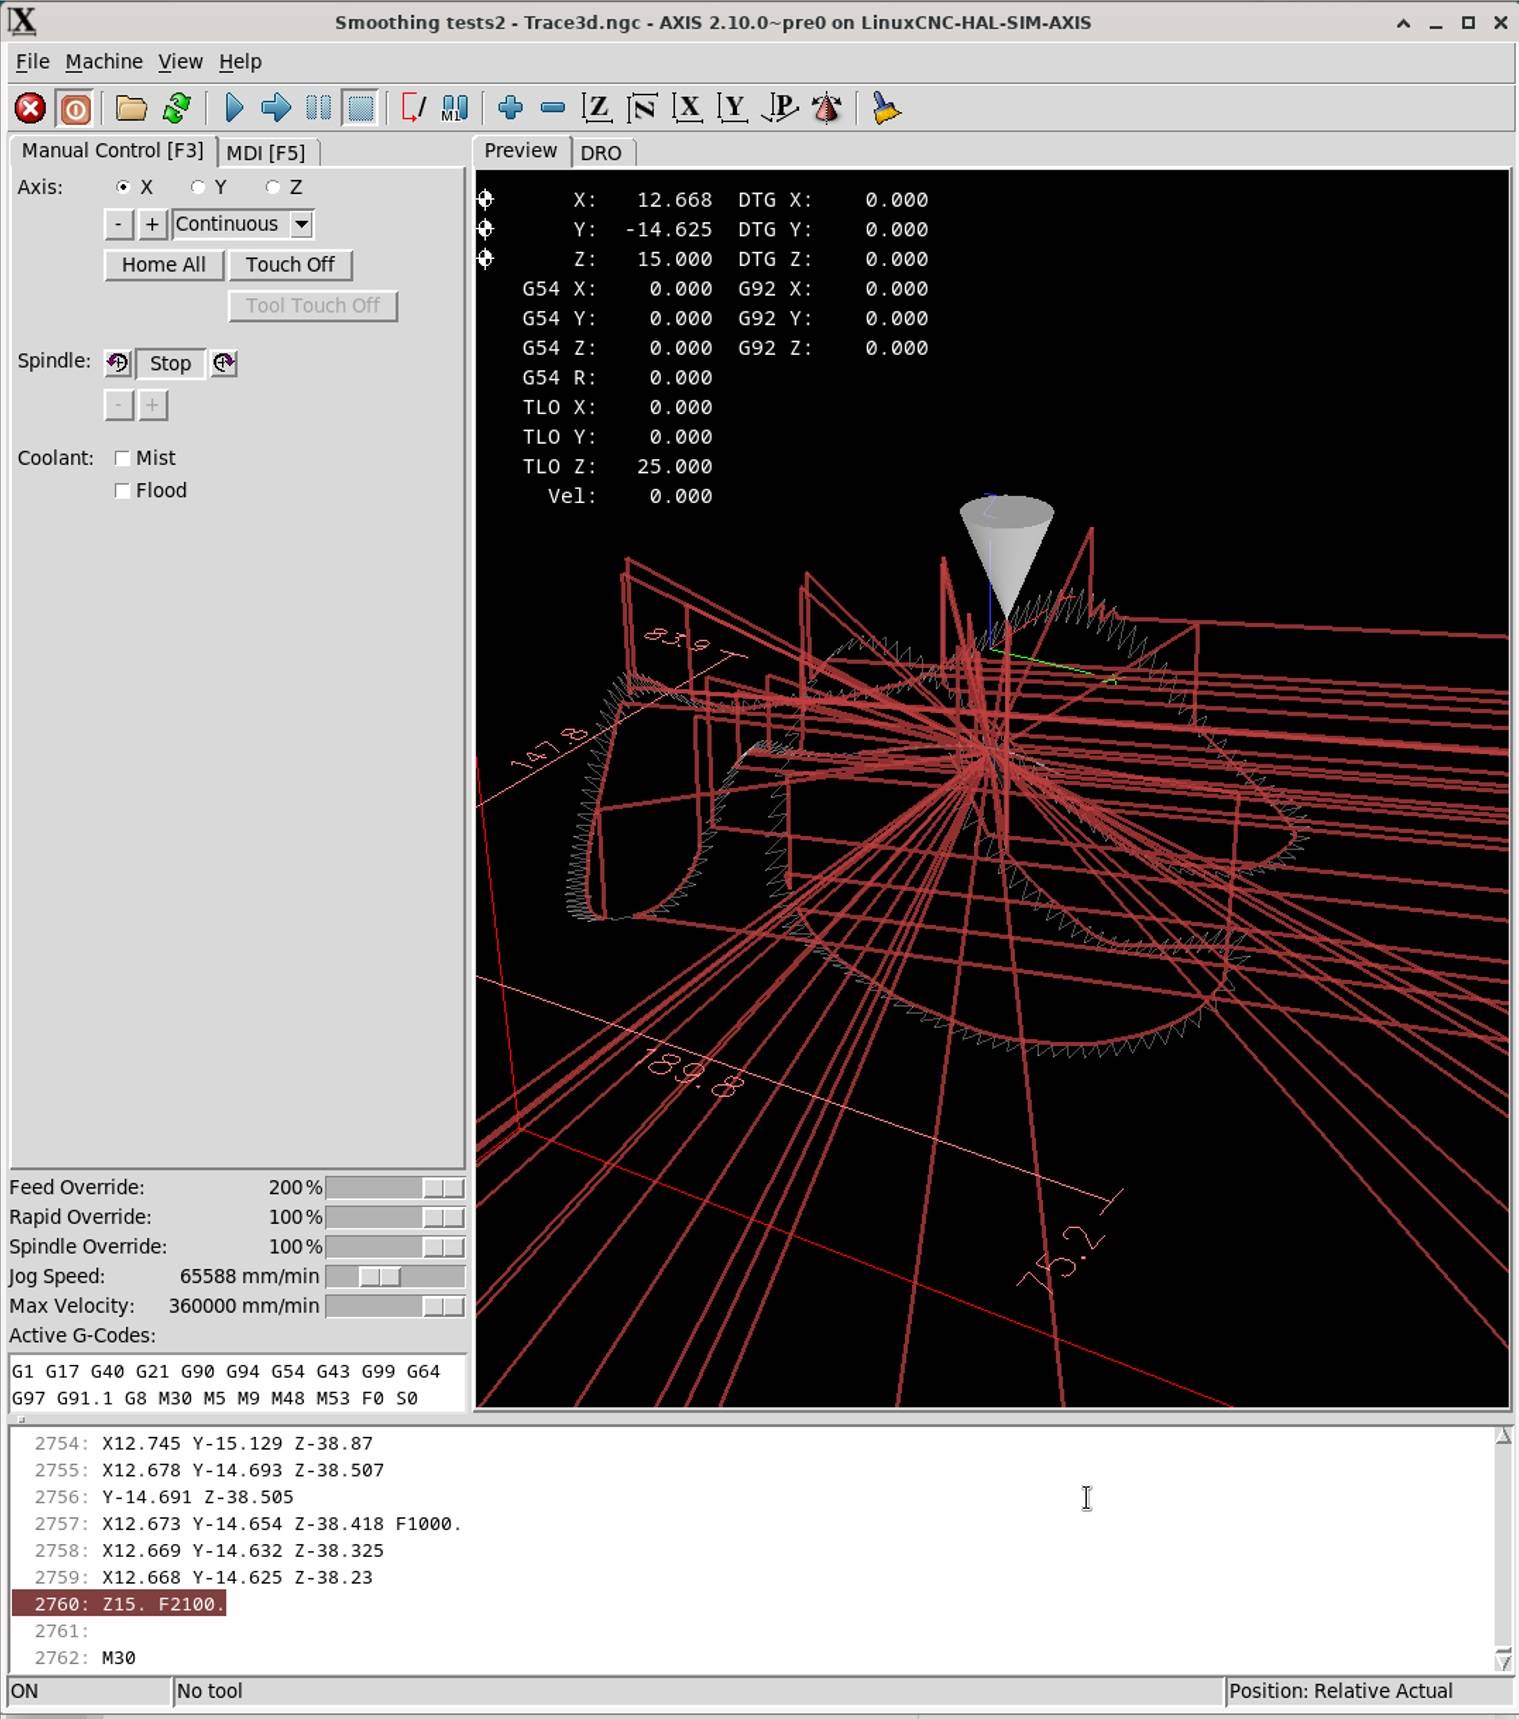Switch to the Y front view
This screenshot has width=1519, height=1719.
click(733, 108)
